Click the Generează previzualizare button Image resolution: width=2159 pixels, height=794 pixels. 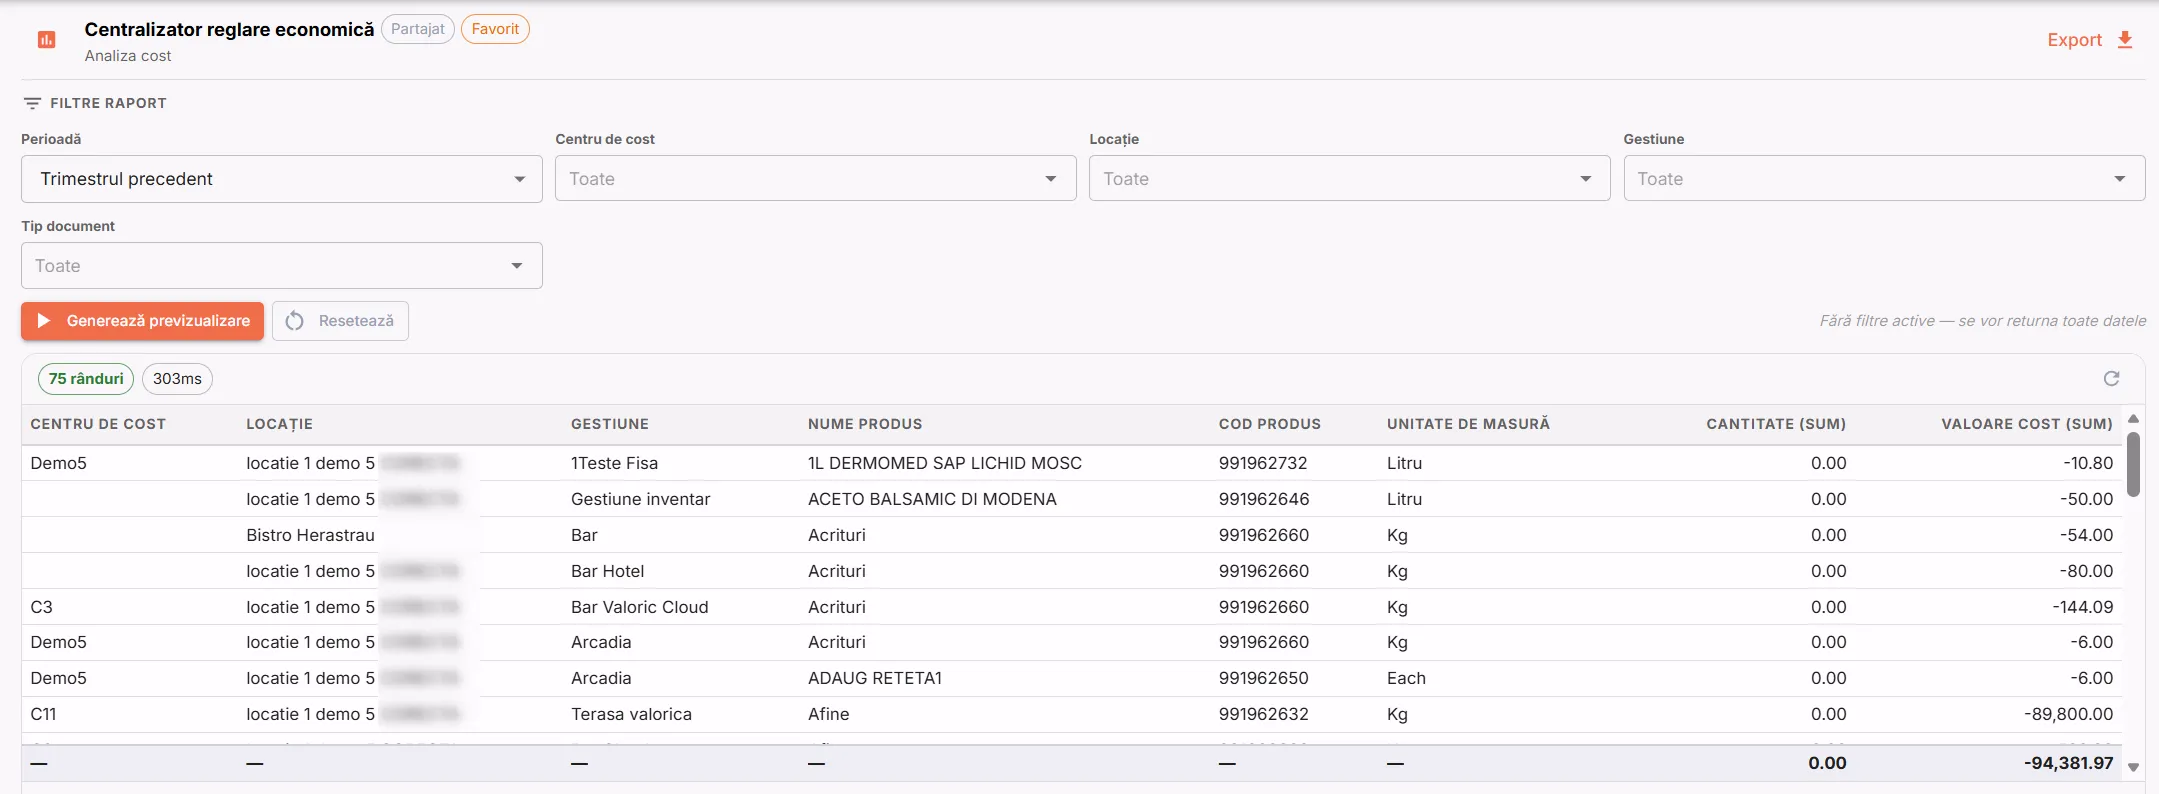[142, 321]
